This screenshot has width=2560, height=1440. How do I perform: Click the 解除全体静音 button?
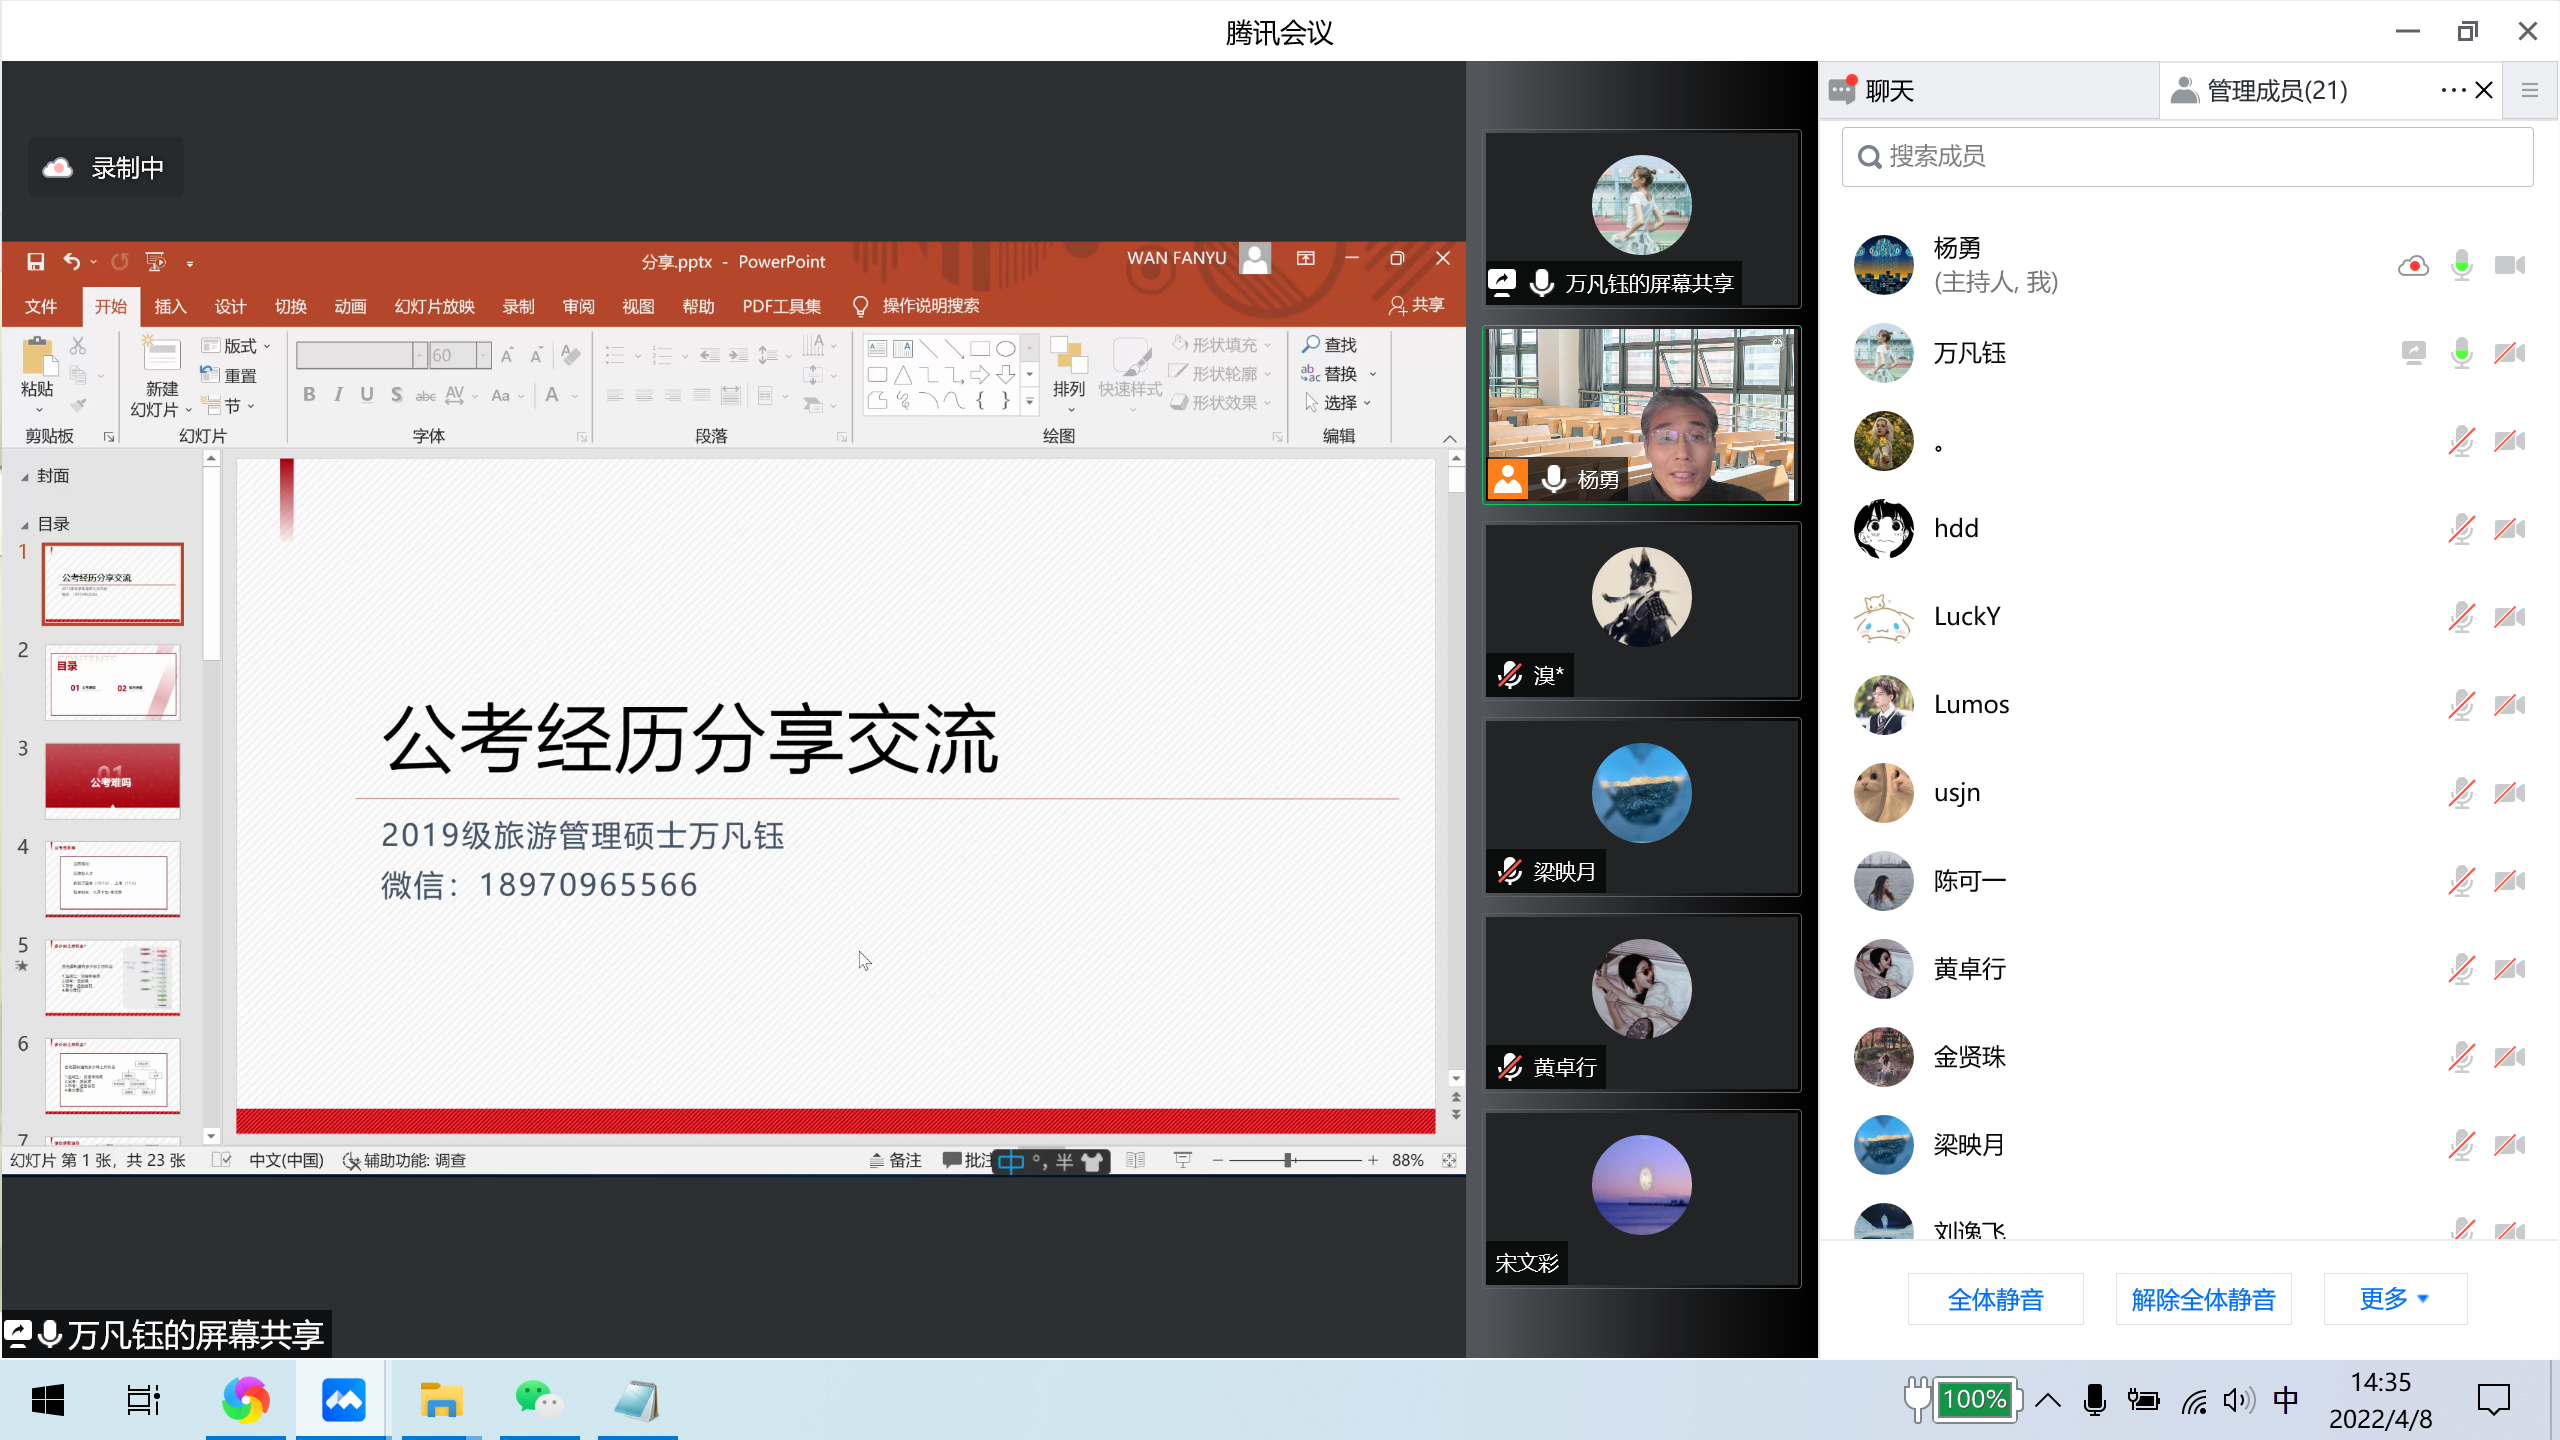2203,1299
